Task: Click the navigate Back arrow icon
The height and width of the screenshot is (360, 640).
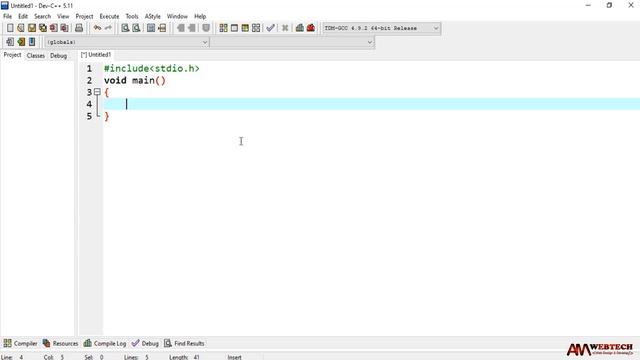Action: (180, 28)
